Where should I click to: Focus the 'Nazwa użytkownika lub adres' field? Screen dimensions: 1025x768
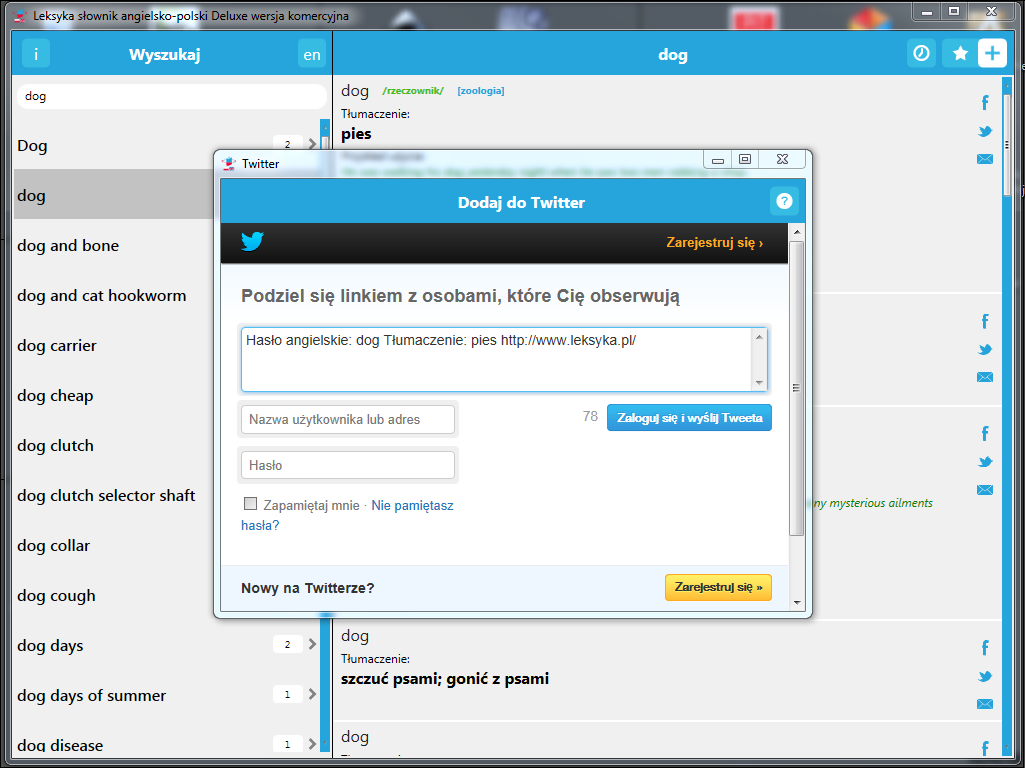pyautogui.click(x=348, y=420)
